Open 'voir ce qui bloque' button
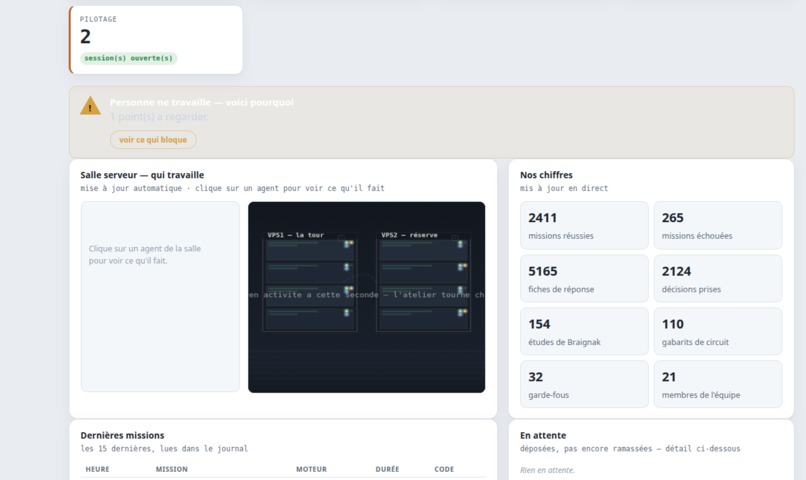The width and height of the screenshot is (806, 480). tap(153, 140)
